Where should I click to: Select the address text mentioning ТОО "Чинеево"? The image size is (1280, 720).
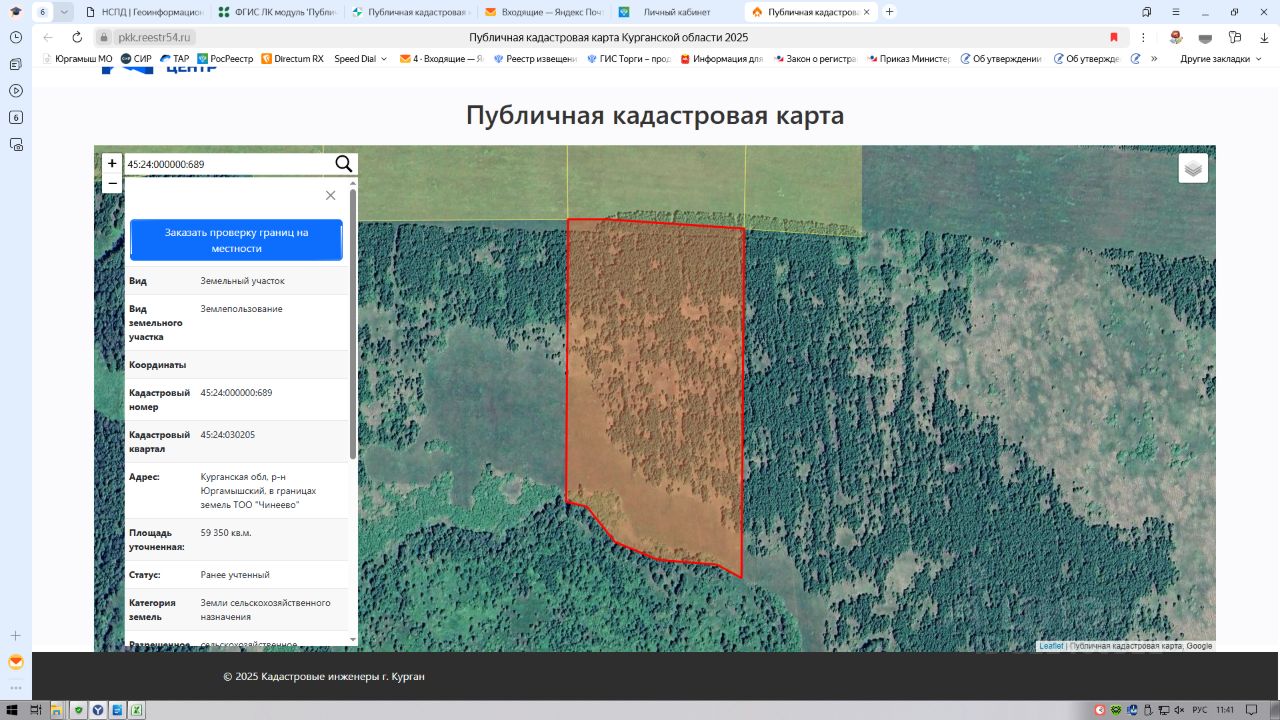258,491
